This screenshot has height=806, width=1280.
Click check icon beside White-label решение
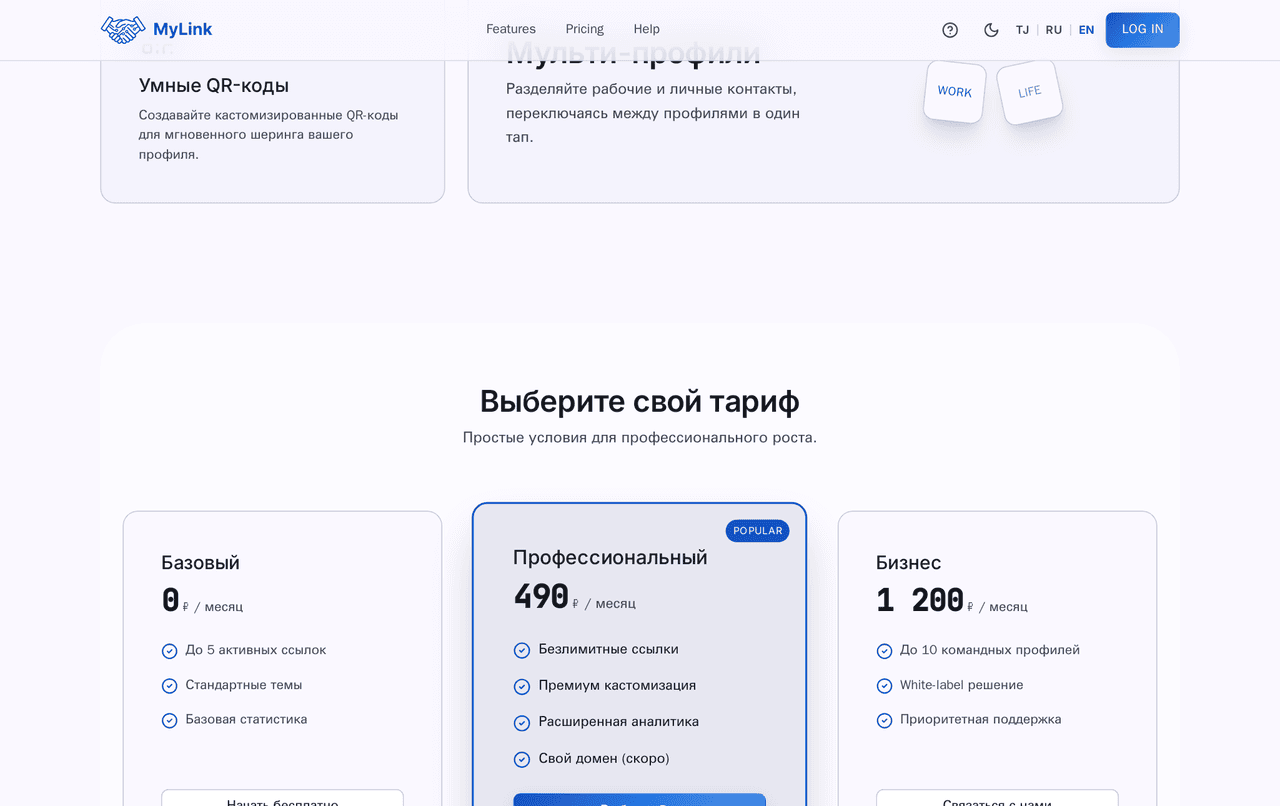coord(884,686)
